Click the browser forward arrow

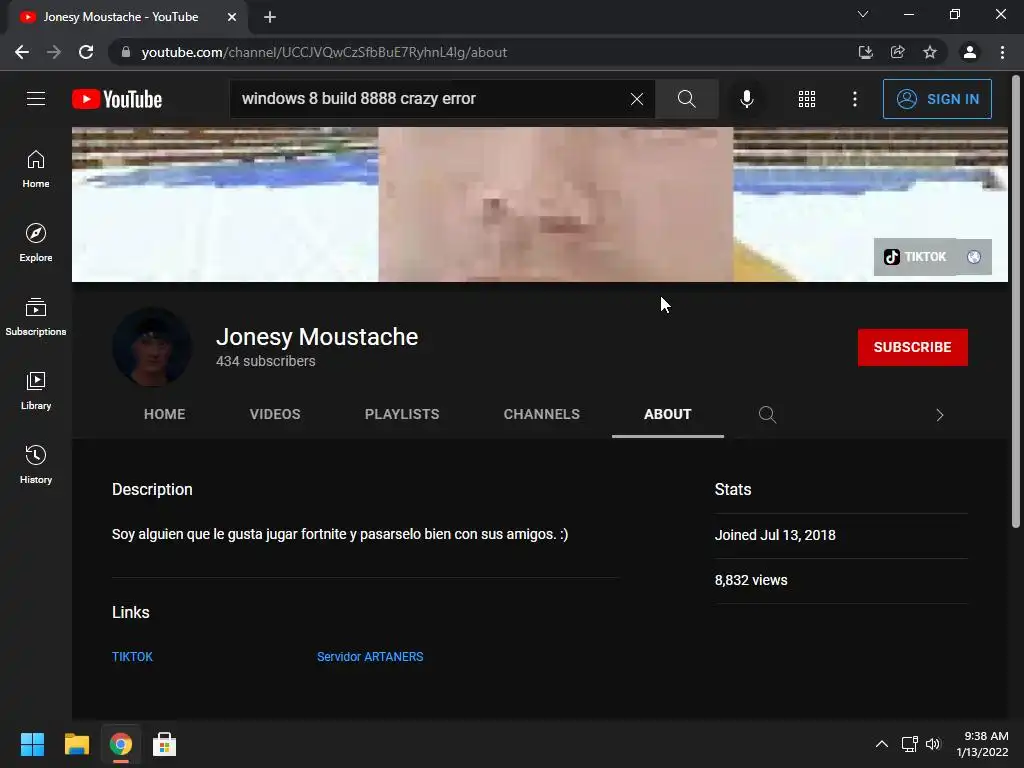point(54,52)
